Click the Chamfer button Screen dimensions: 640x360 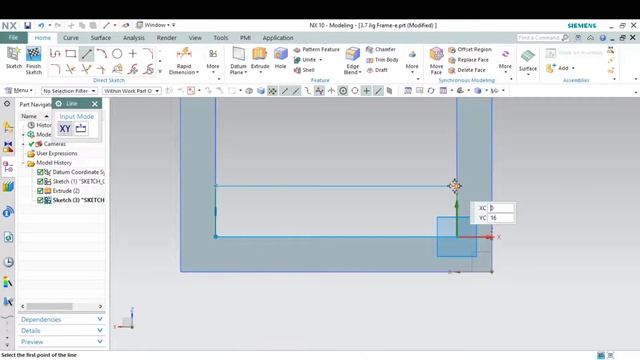click(x=381, y=49)
